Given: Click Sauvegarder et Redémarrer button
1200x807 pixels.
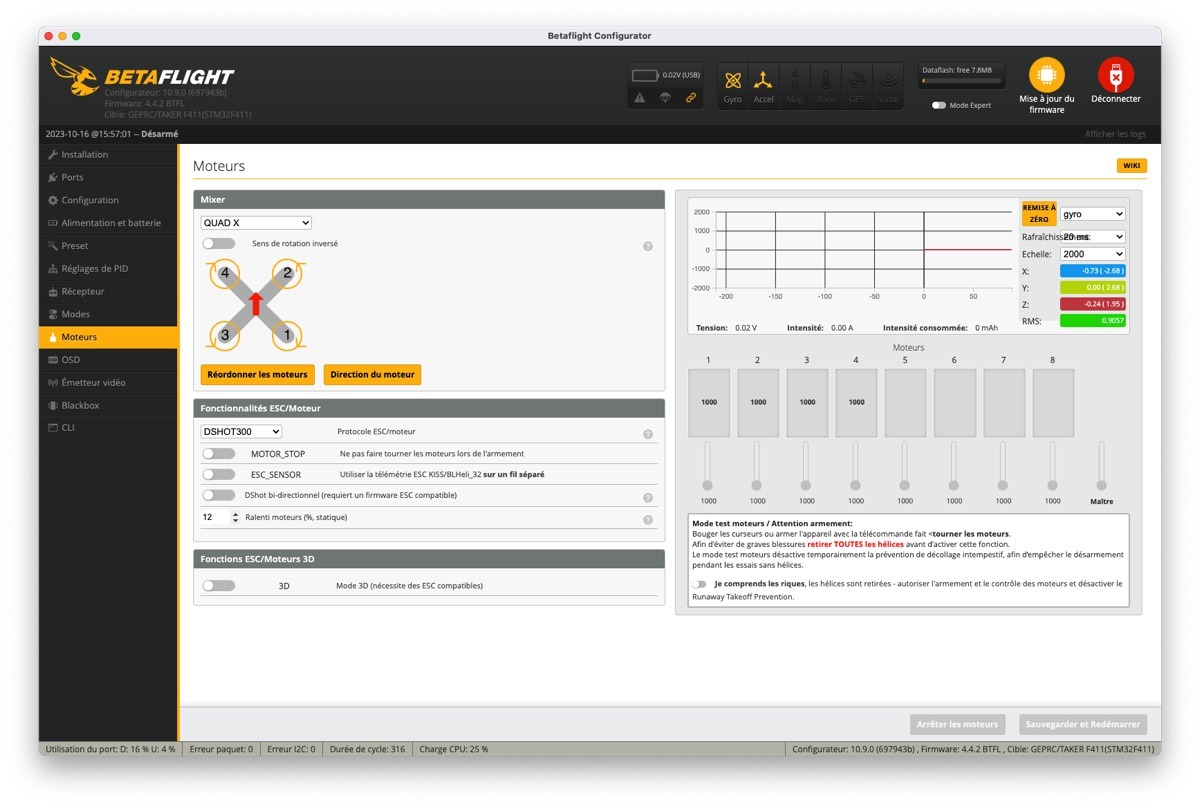Looking at the screenshot, I should pyautogui.click(x=1083, y=724).
